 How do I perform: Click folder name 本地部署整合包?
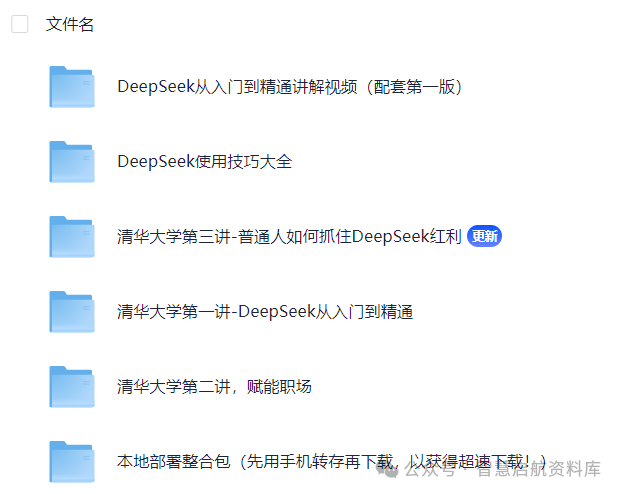pos(332,462)
